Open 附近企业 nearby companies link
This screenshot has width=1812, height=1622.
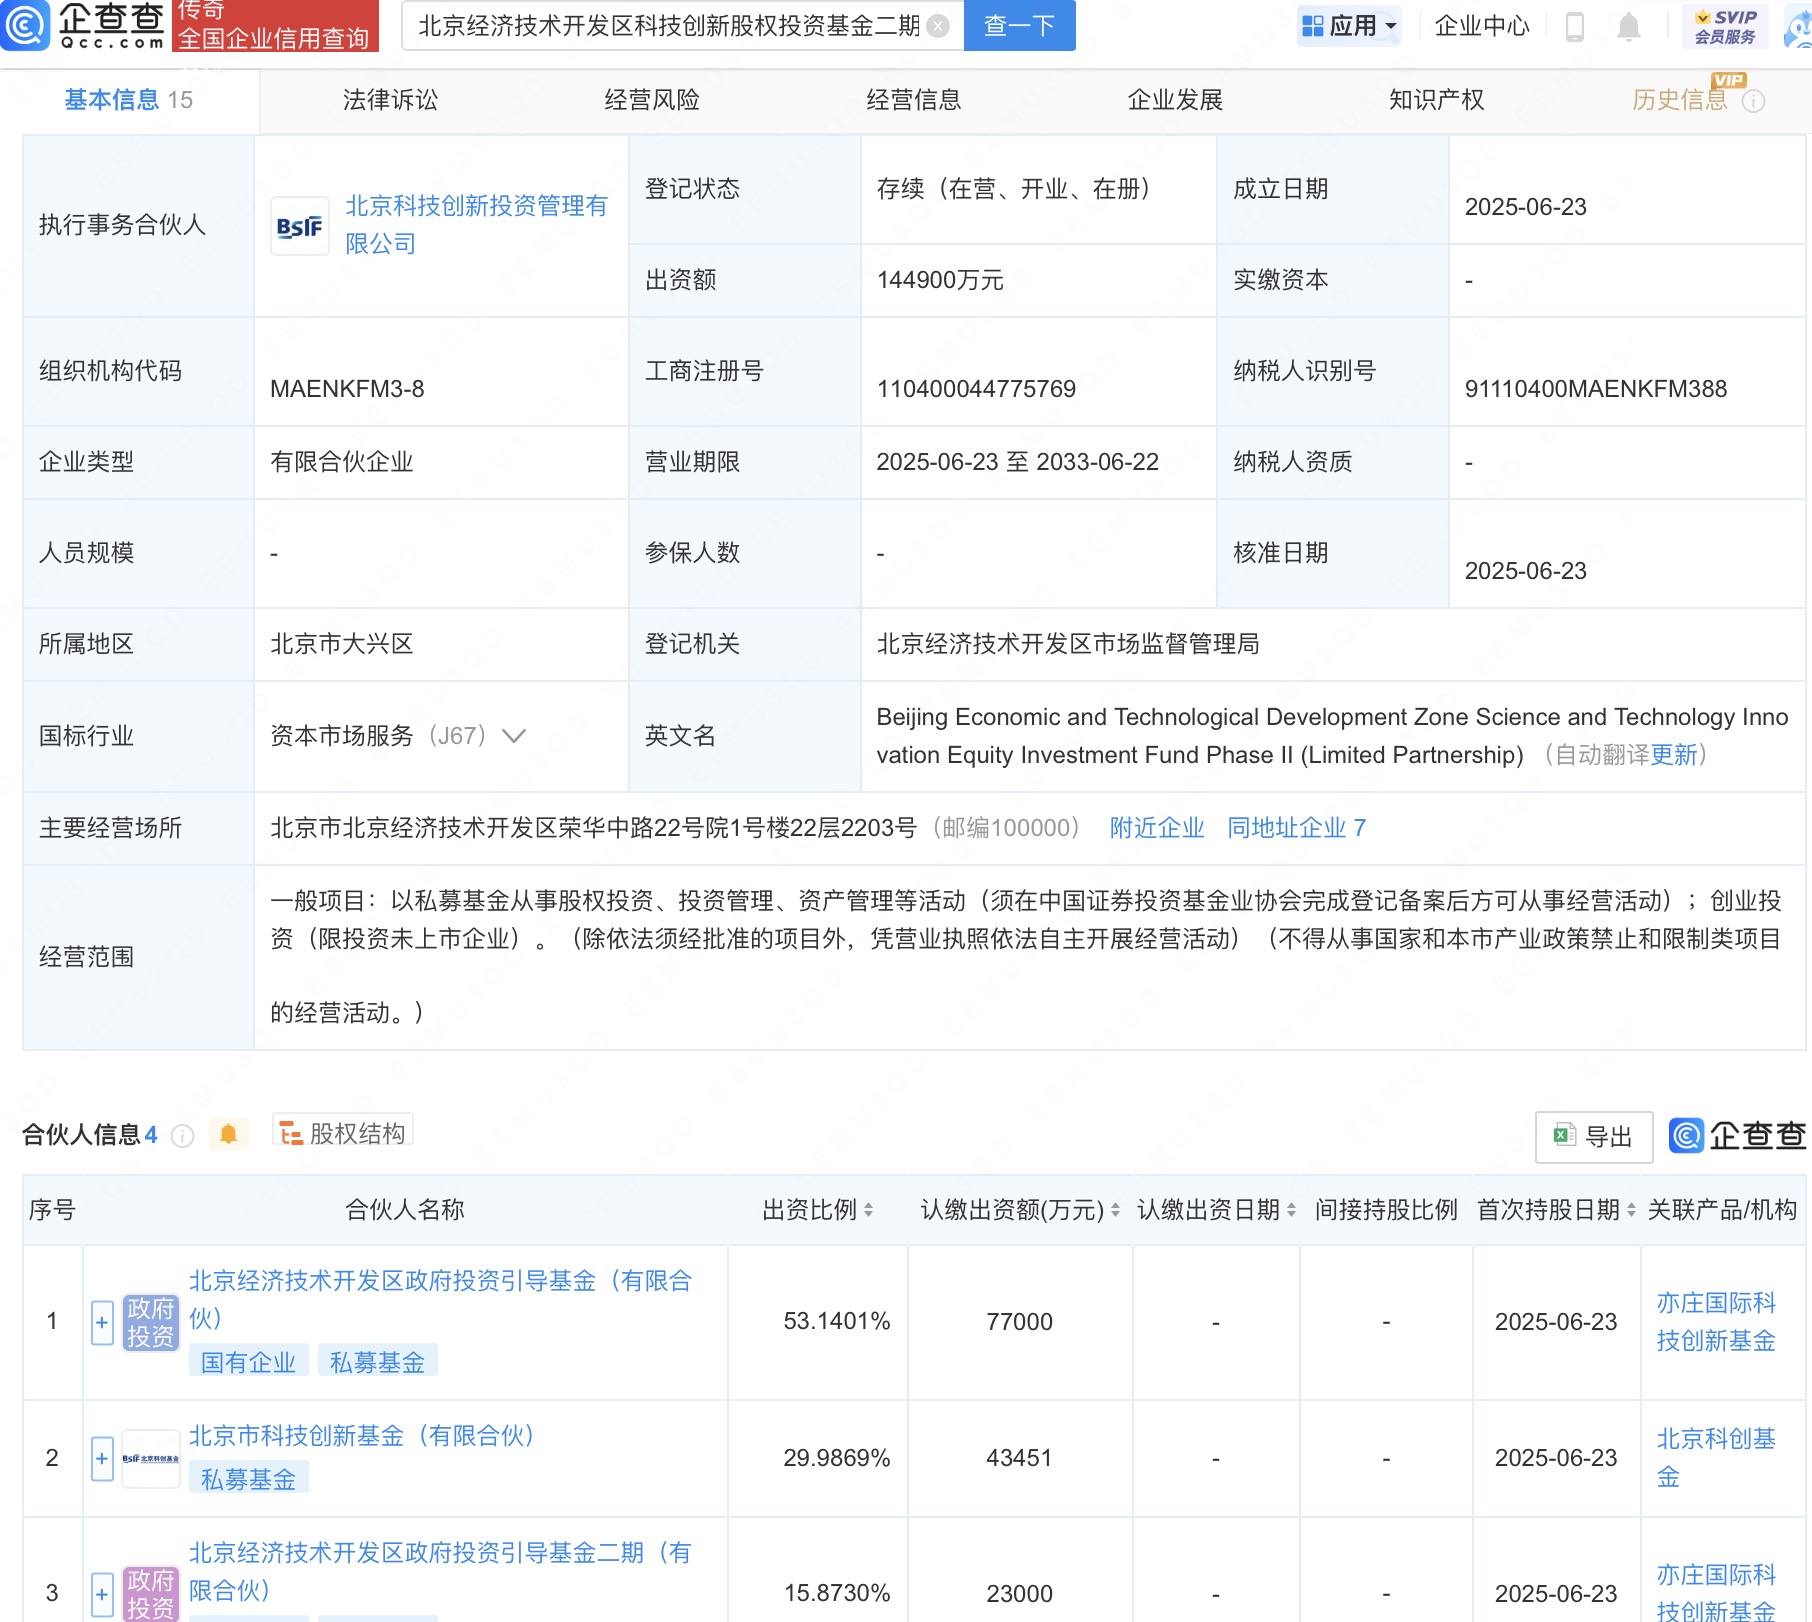1157,828
